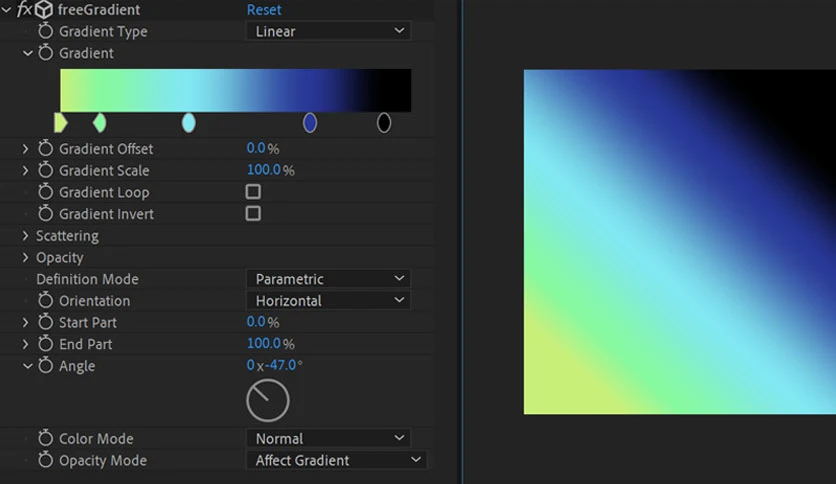Select the light cyan gradient color stop
This screenshot has width=836, height=484.
[x=189, y=123]
